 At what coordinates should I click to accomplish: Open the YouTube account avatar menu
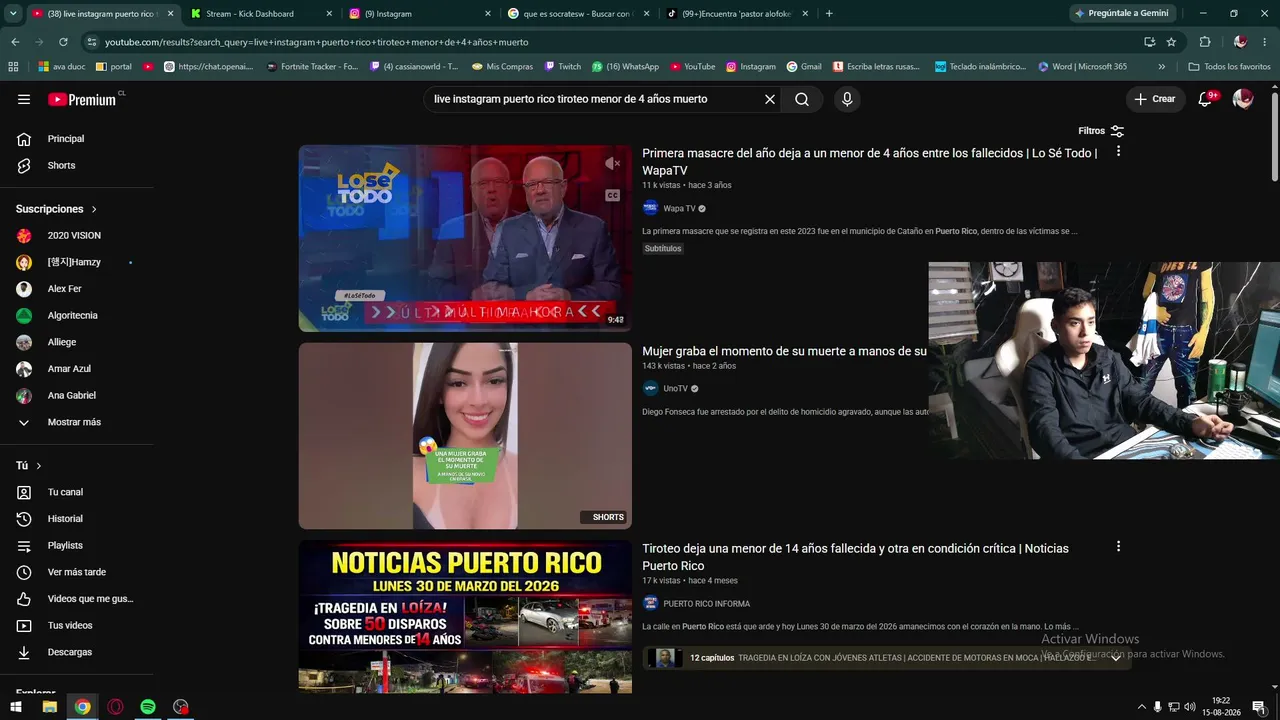[x=1243, y=99]
